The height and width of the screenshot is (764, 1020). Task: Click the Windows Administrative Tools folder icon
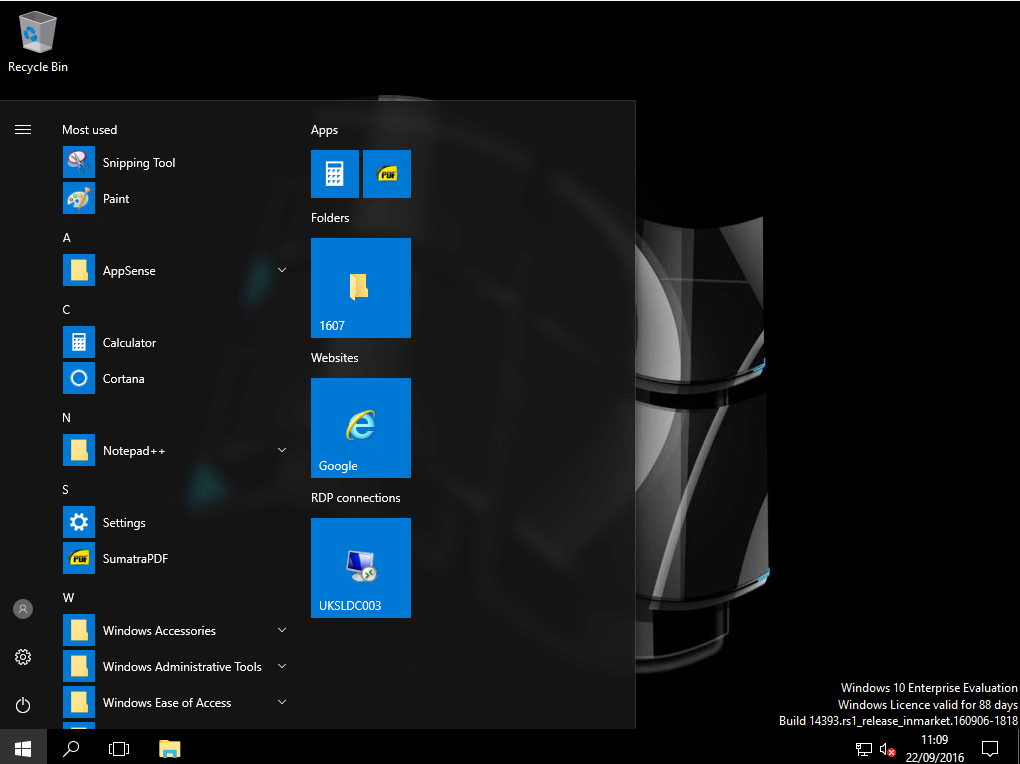click(x=79, y=666)
